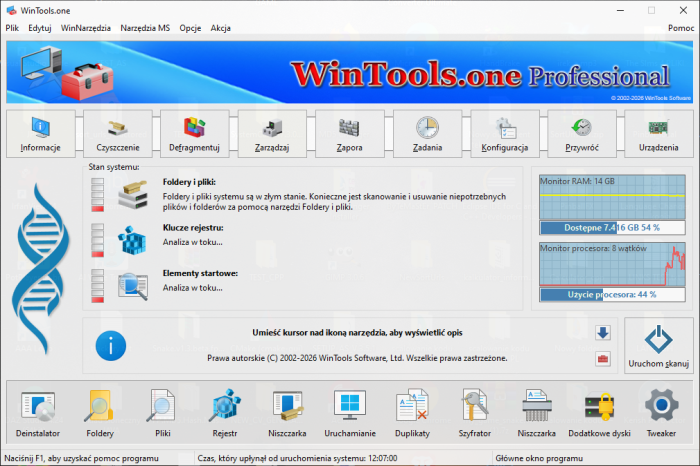Click the 'Prawa autorskie' copyright line
Viewport: 700px width, 466px height.
coord(357,358)
